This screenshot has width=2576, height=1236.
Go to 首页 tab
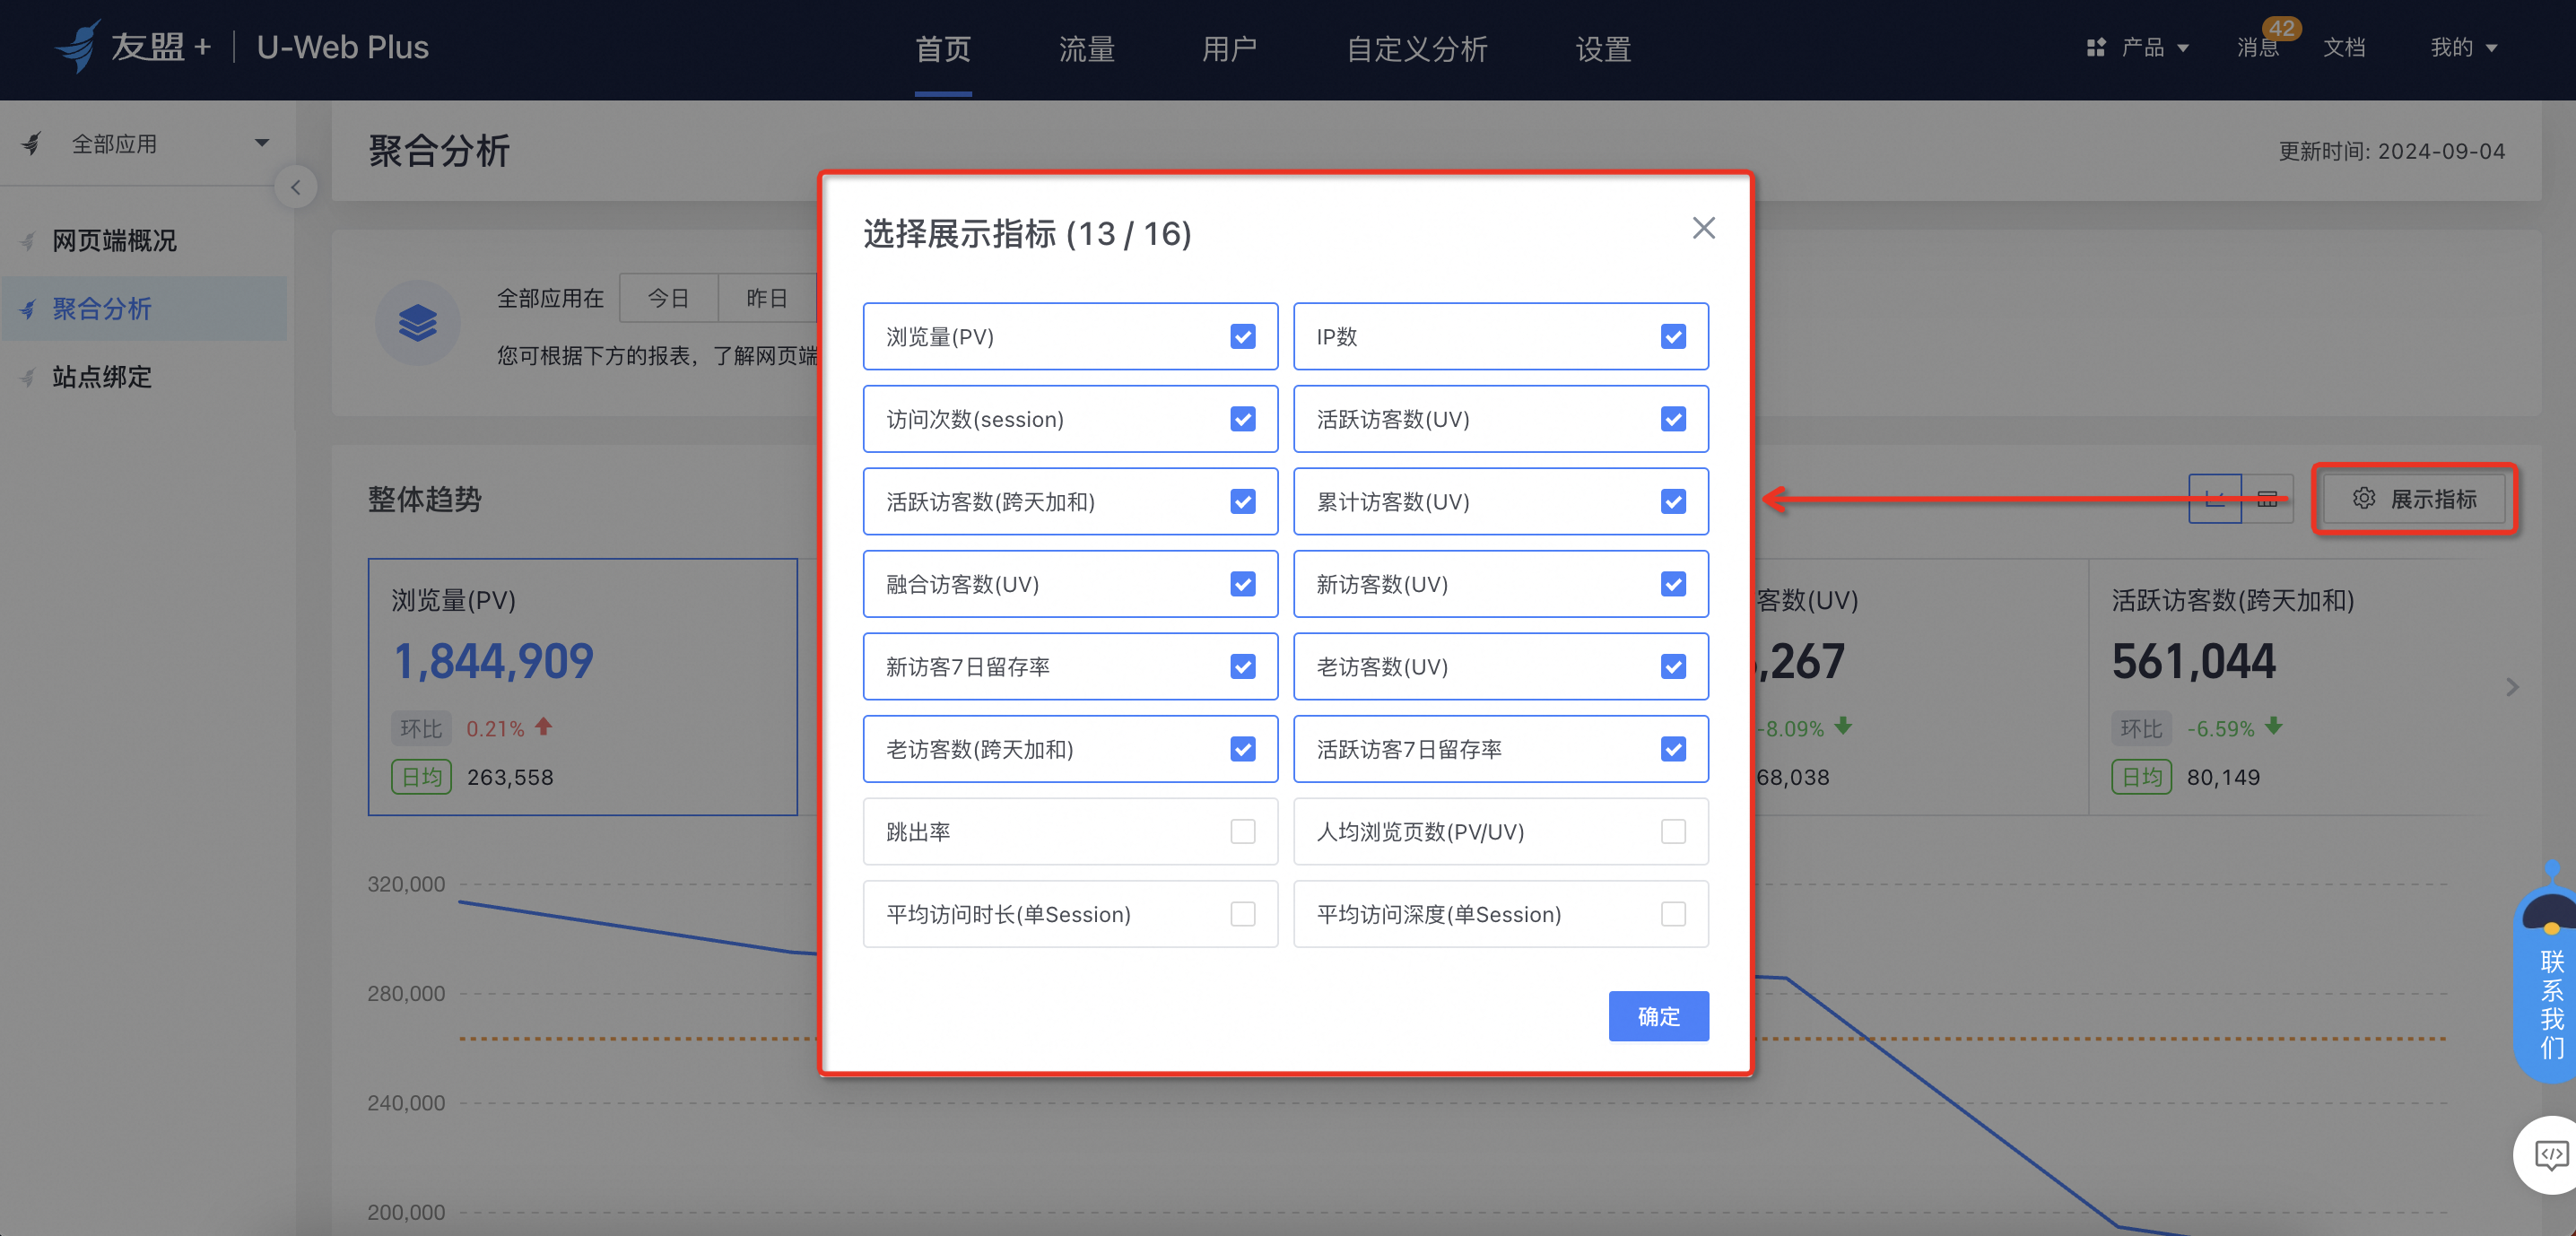tap(943, 48)
